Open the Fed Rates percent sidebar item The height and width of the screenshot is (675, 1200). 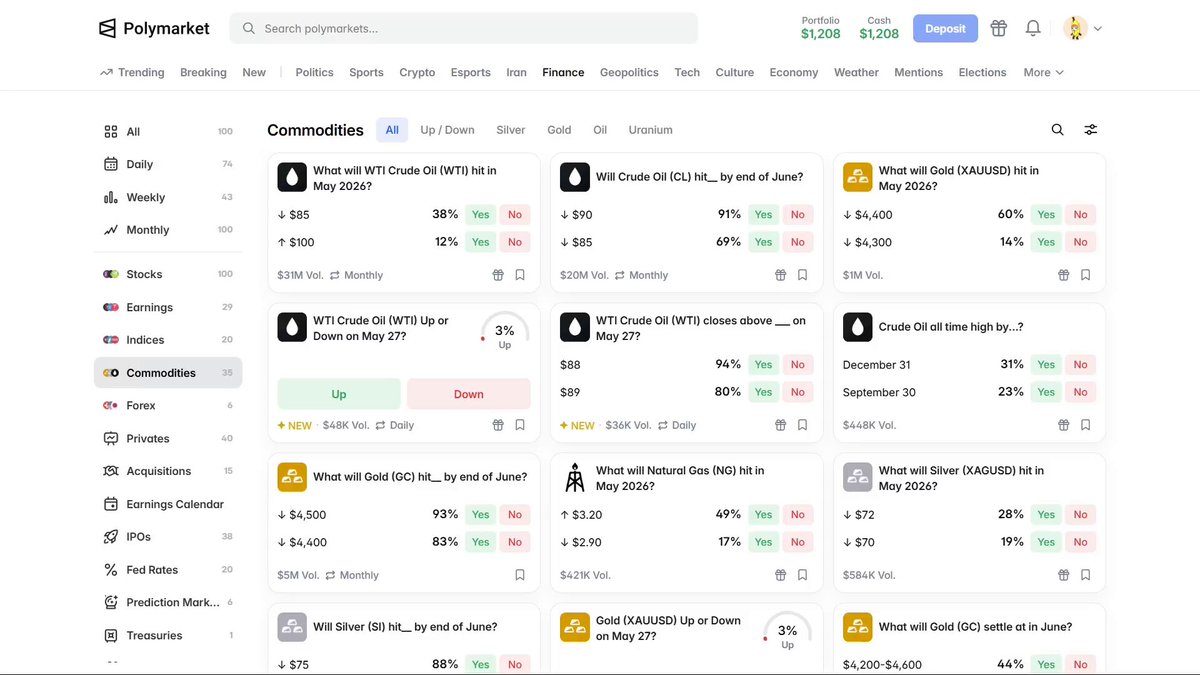168,570
